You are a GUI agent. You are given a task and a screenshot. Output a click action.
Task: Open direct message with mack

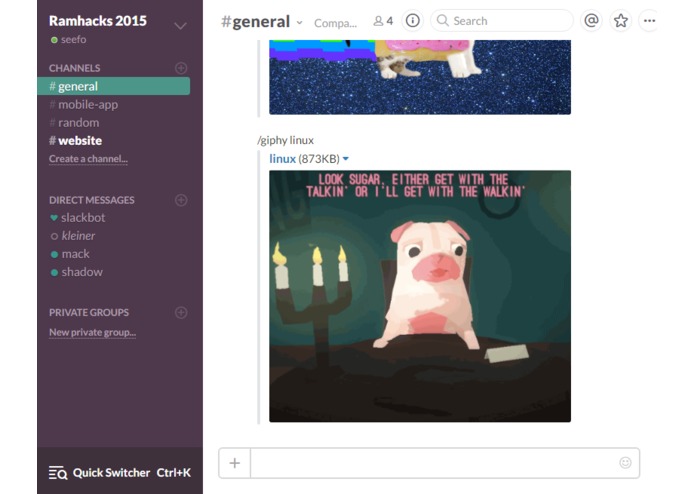coord(70,254)
